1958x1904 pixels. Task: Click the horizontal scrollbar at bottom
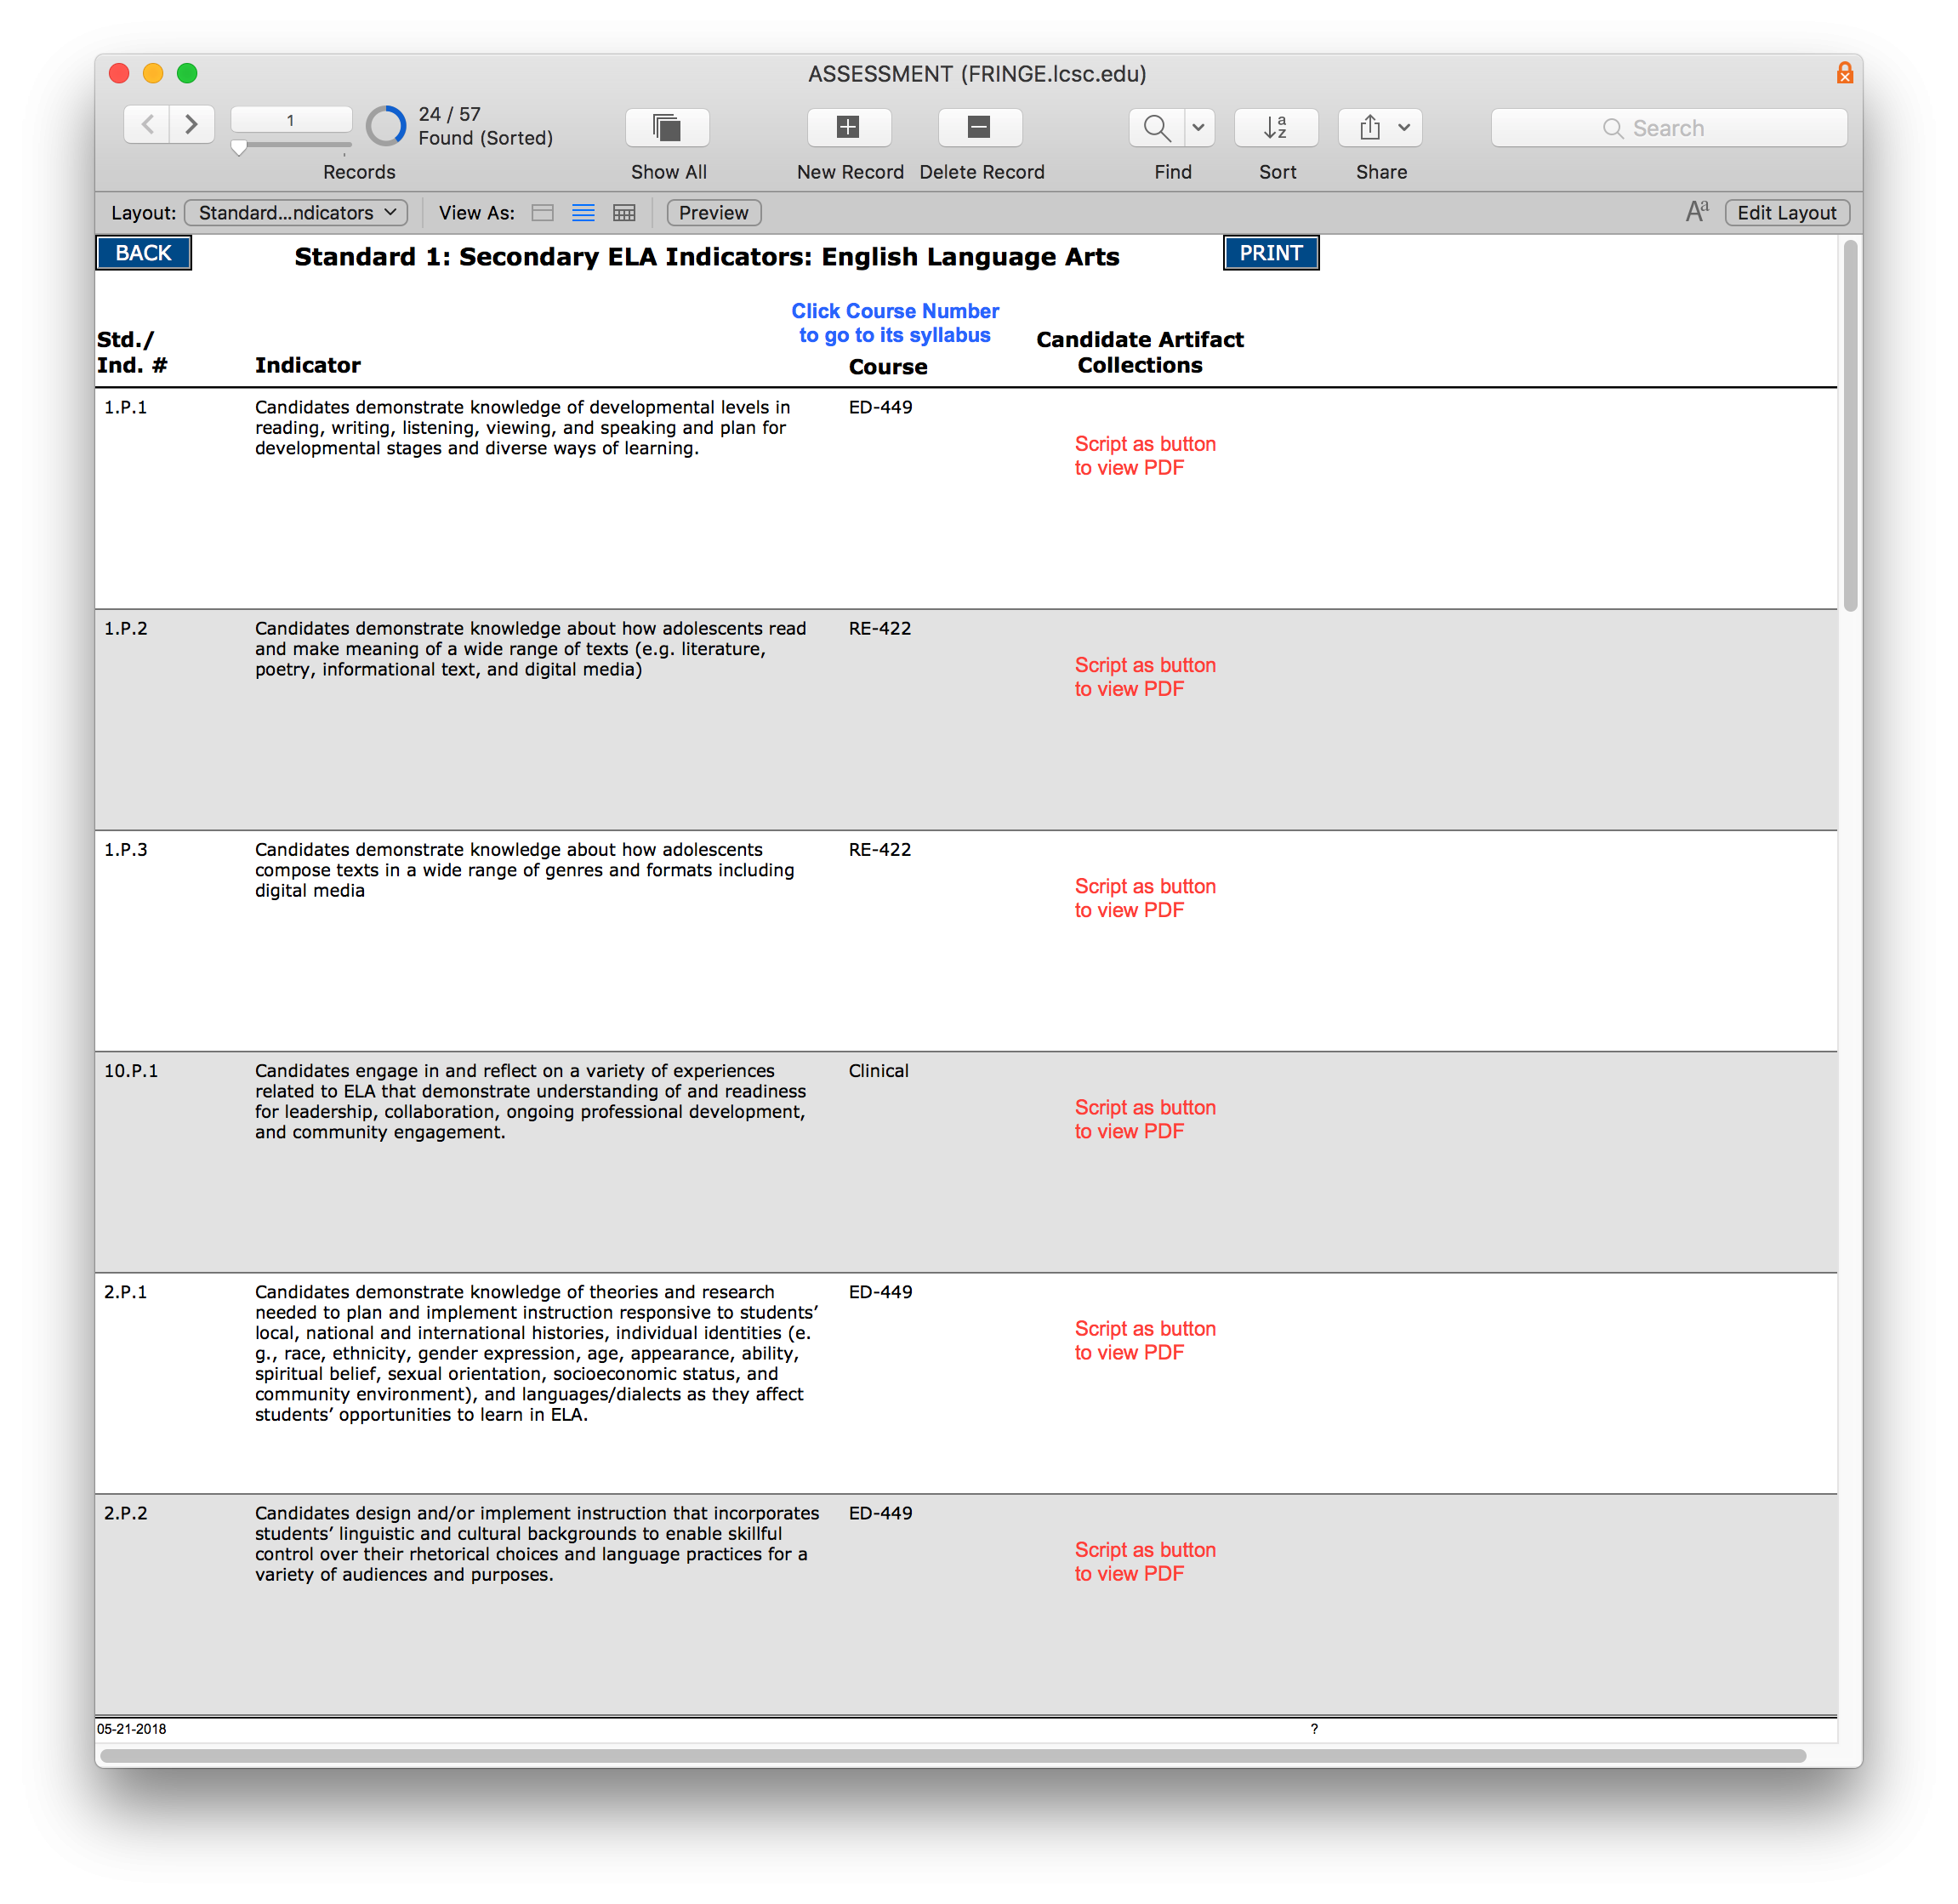(953, 1755)
